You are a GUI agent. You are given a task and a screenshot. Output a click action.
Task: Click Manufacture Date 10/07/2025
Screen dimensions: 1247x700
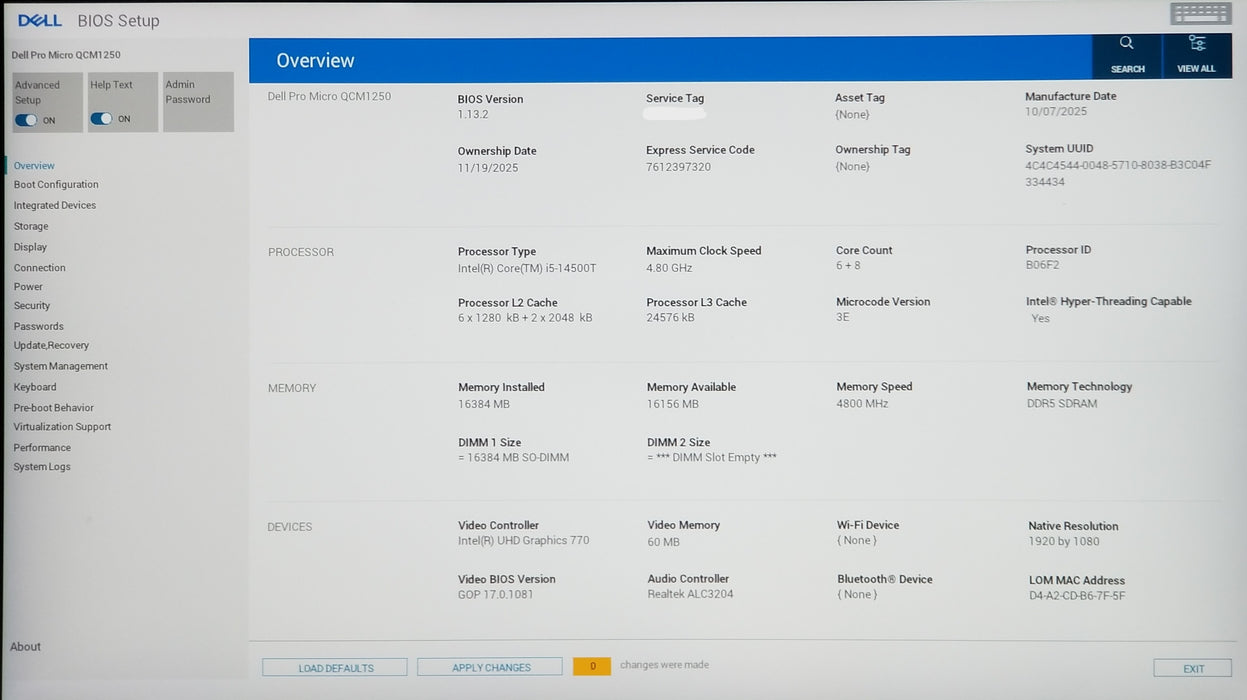click(1056, 112)
